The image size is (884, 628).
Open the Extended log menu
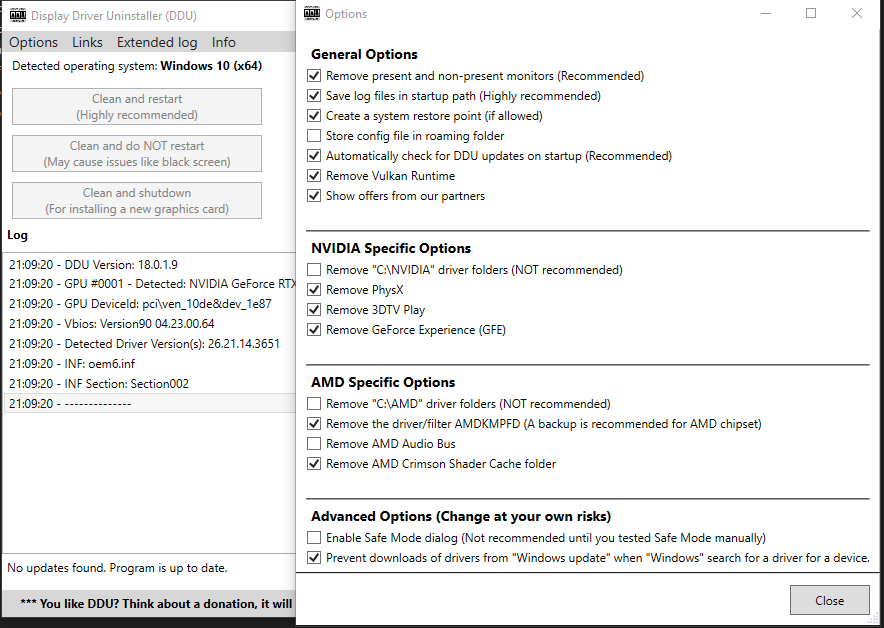157,42
